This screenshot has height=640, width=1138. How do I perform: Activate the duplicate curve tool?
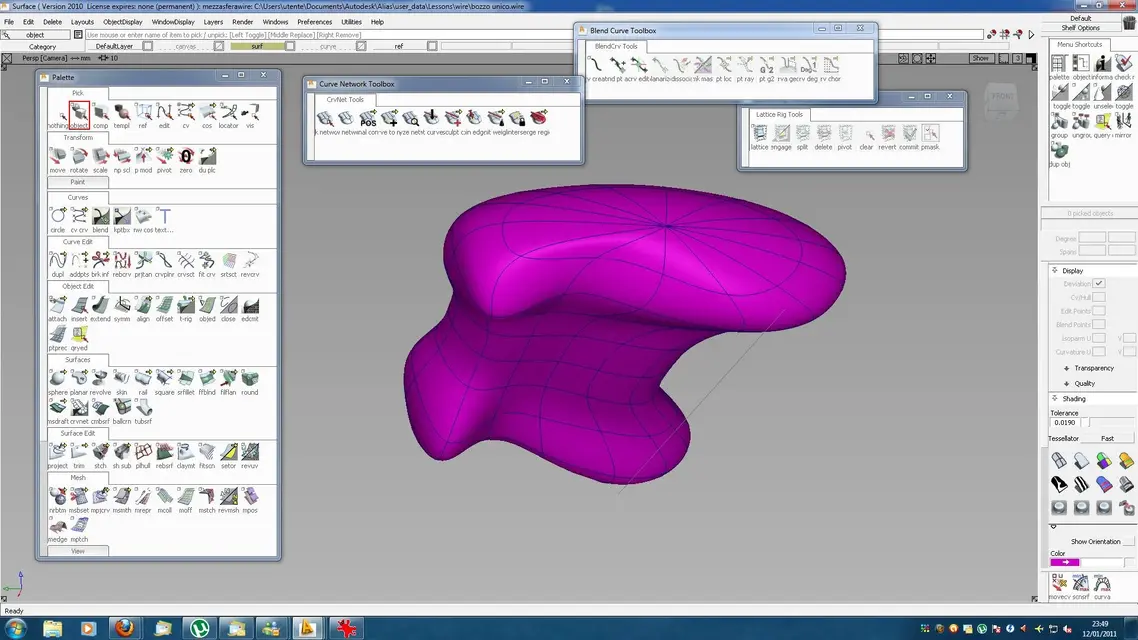[57, 263]
